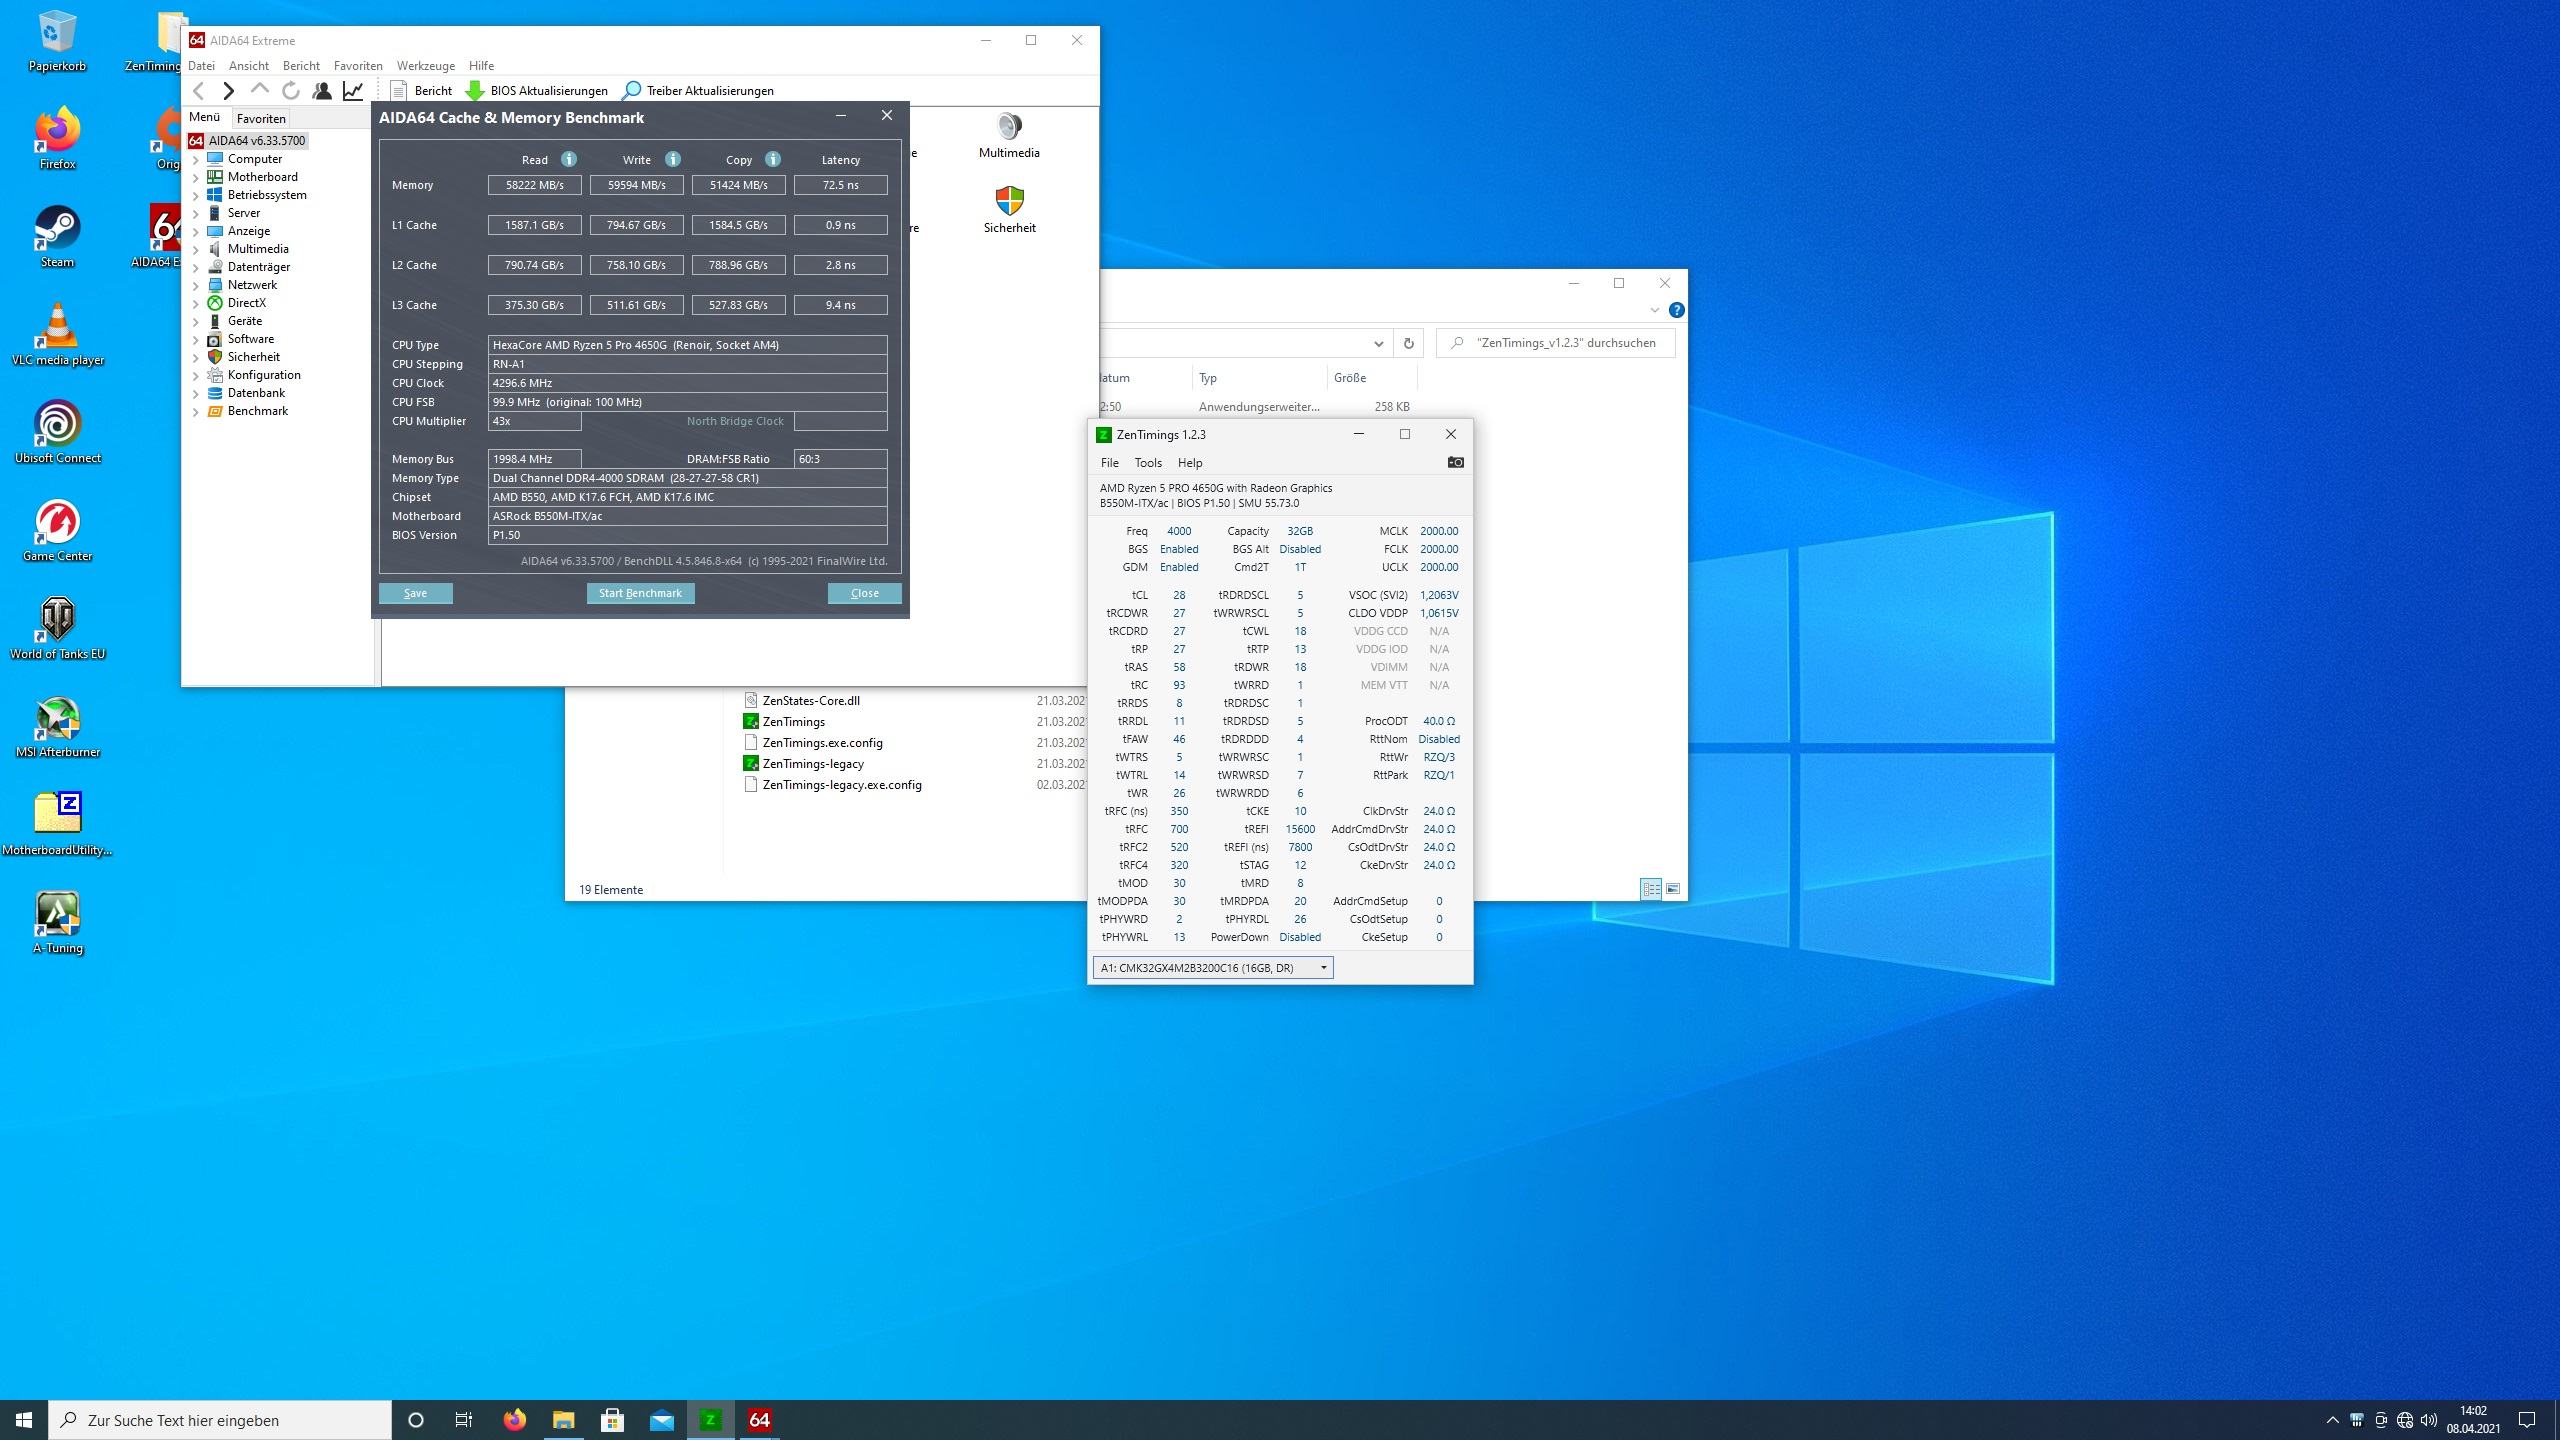
Task: Click the Save button in benchmark dialog
Action: 415,593
